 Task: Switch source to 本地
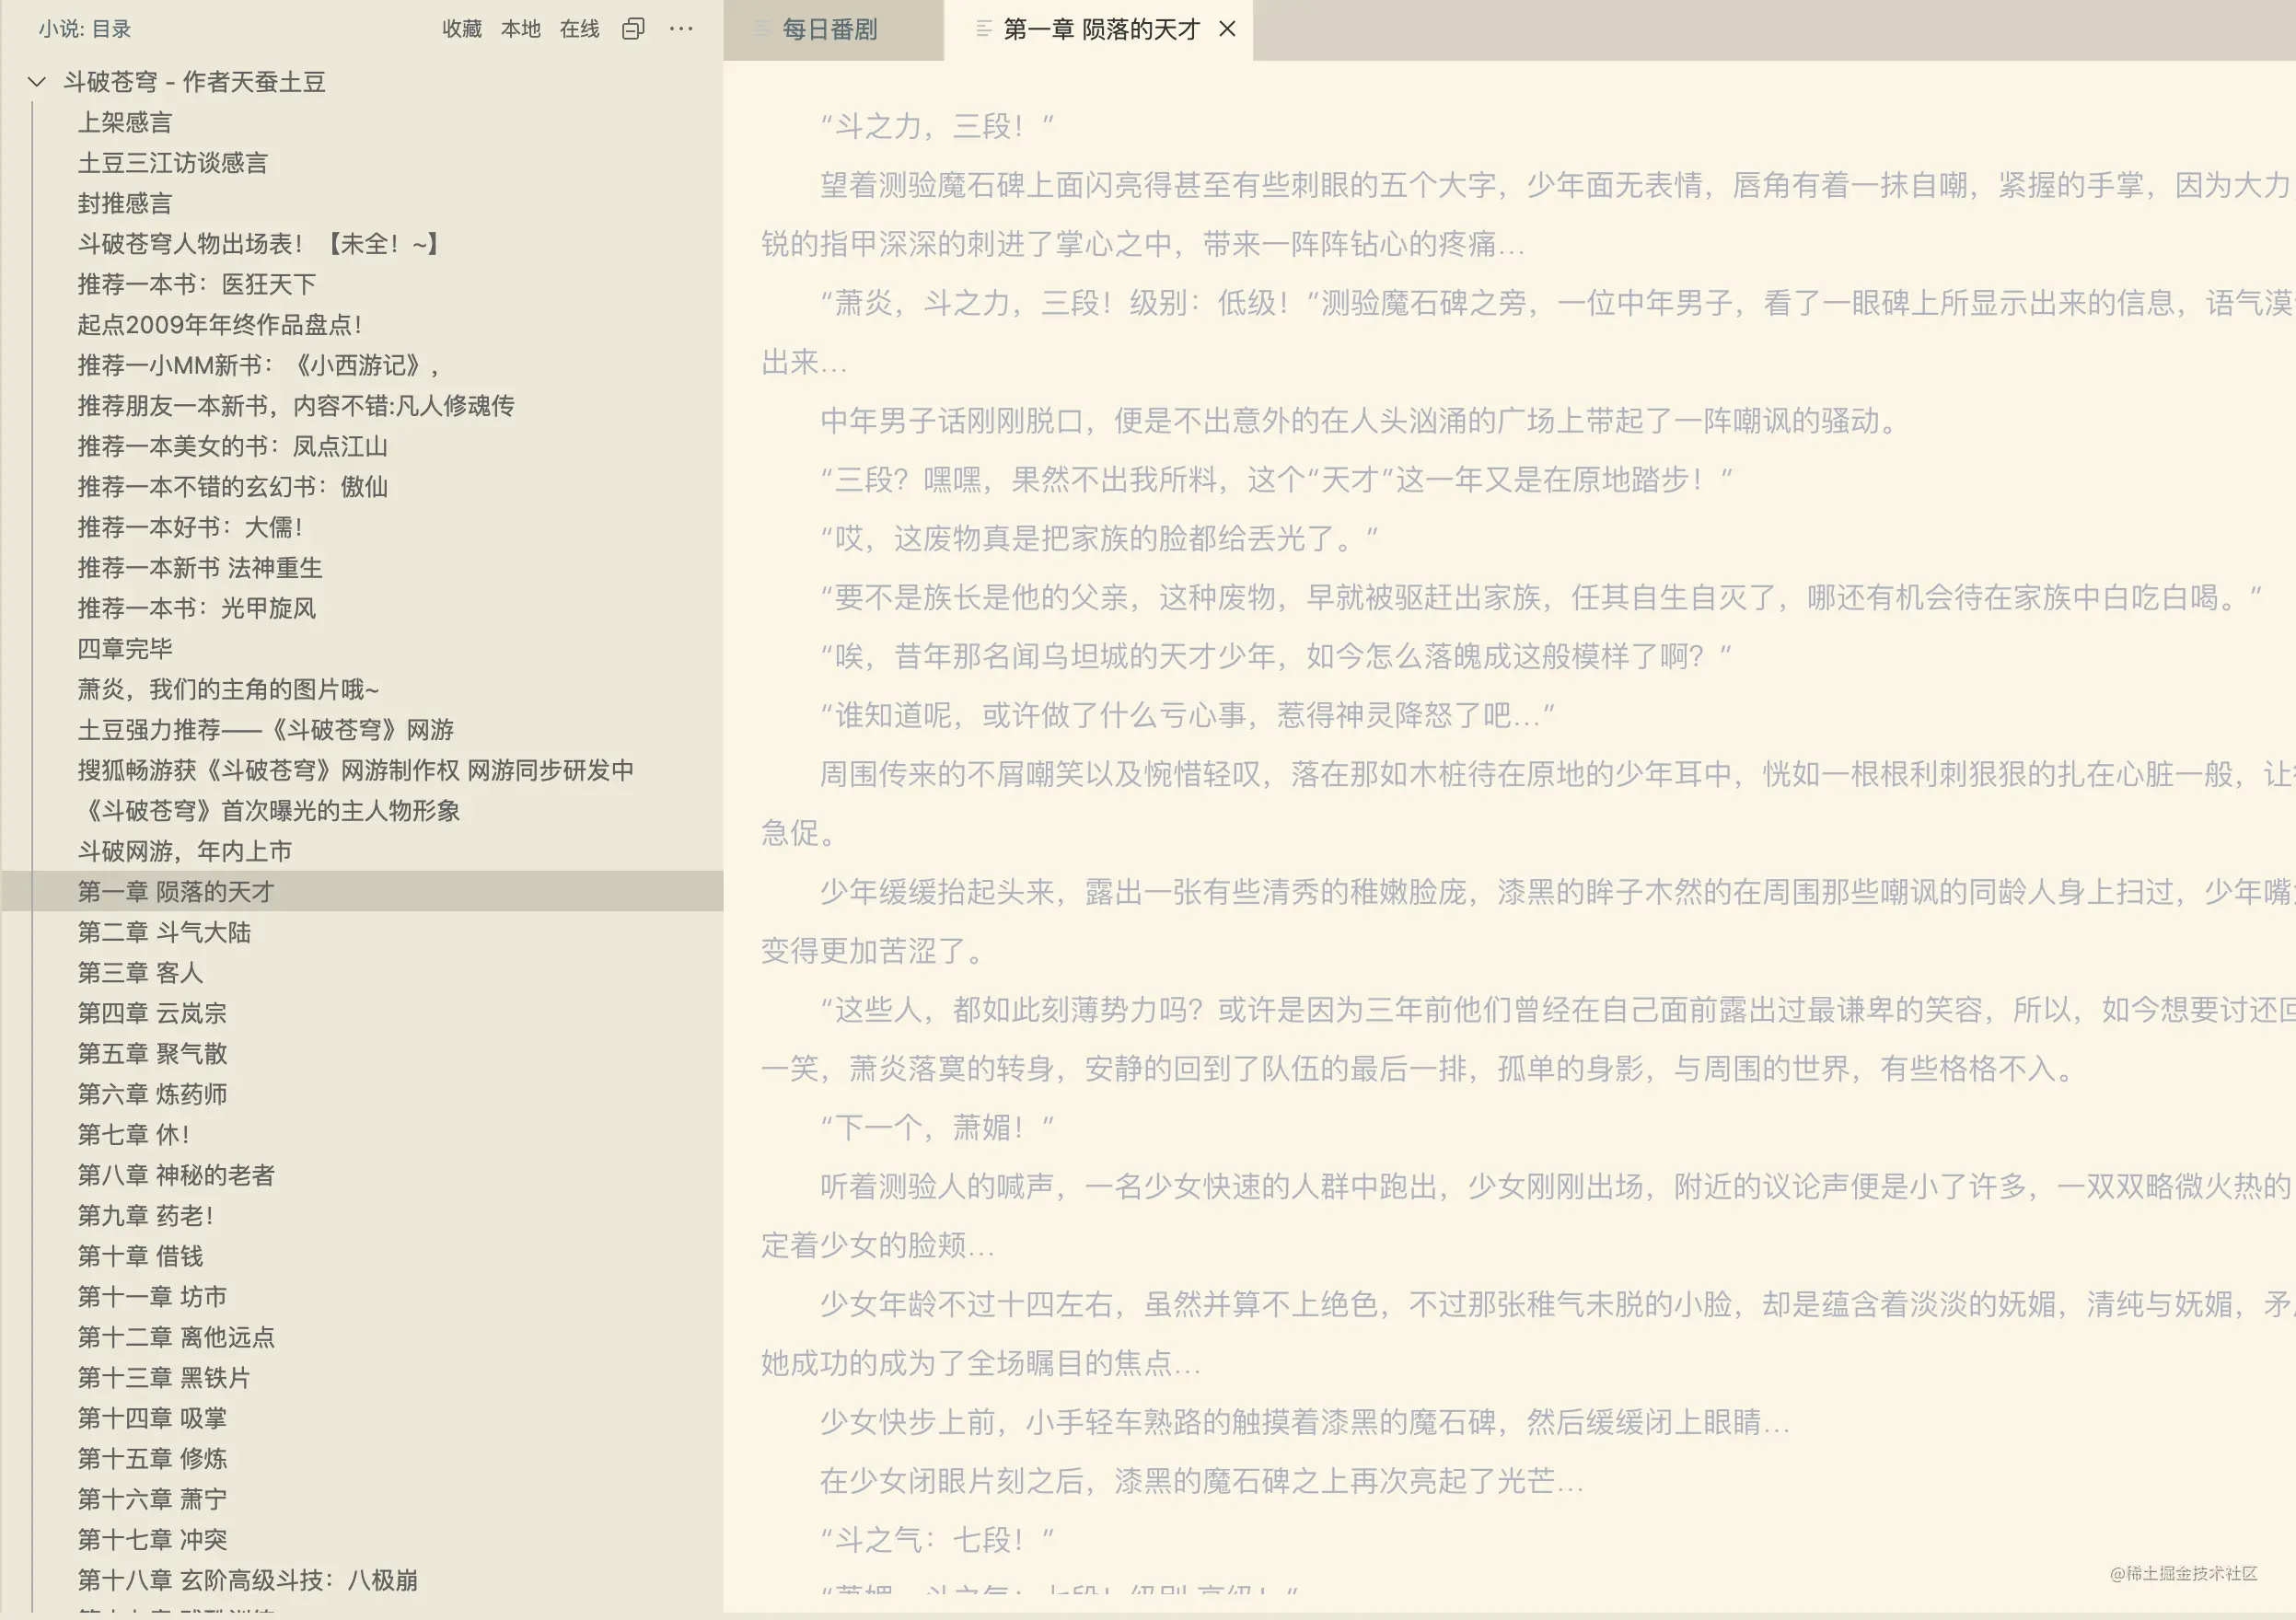[520, 30]
